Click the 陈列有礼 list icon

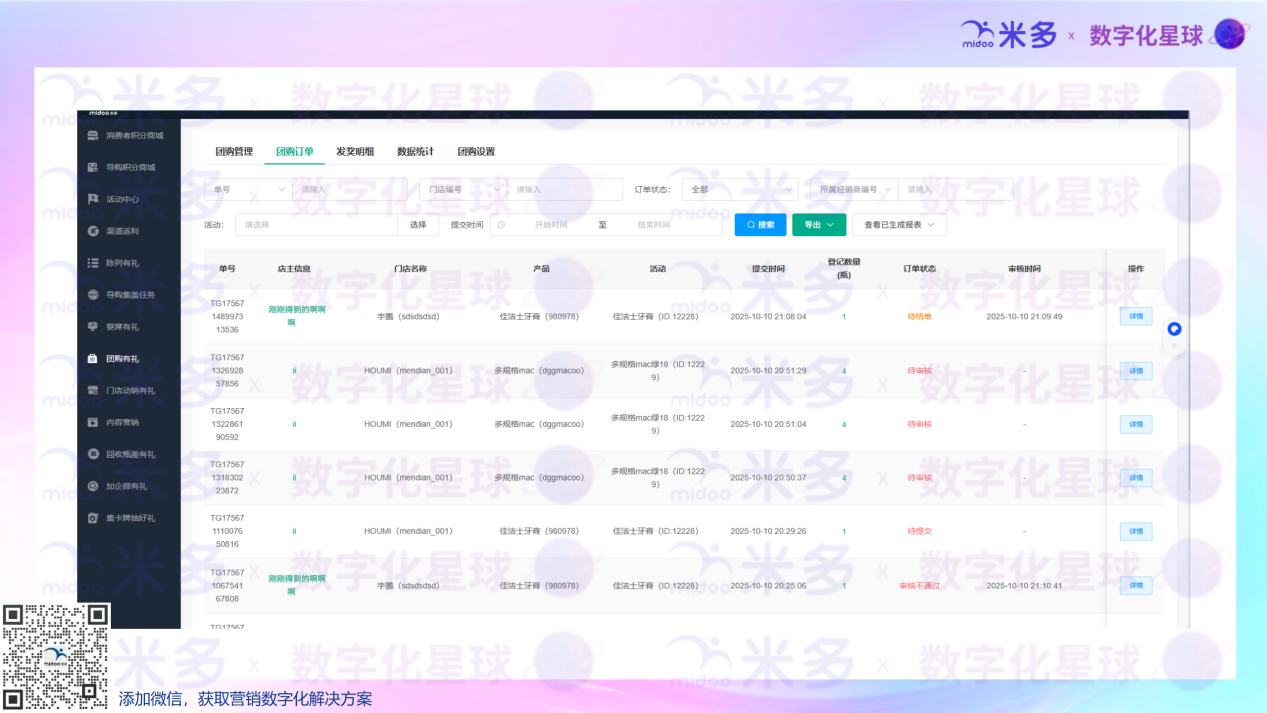tap(93, 263)
